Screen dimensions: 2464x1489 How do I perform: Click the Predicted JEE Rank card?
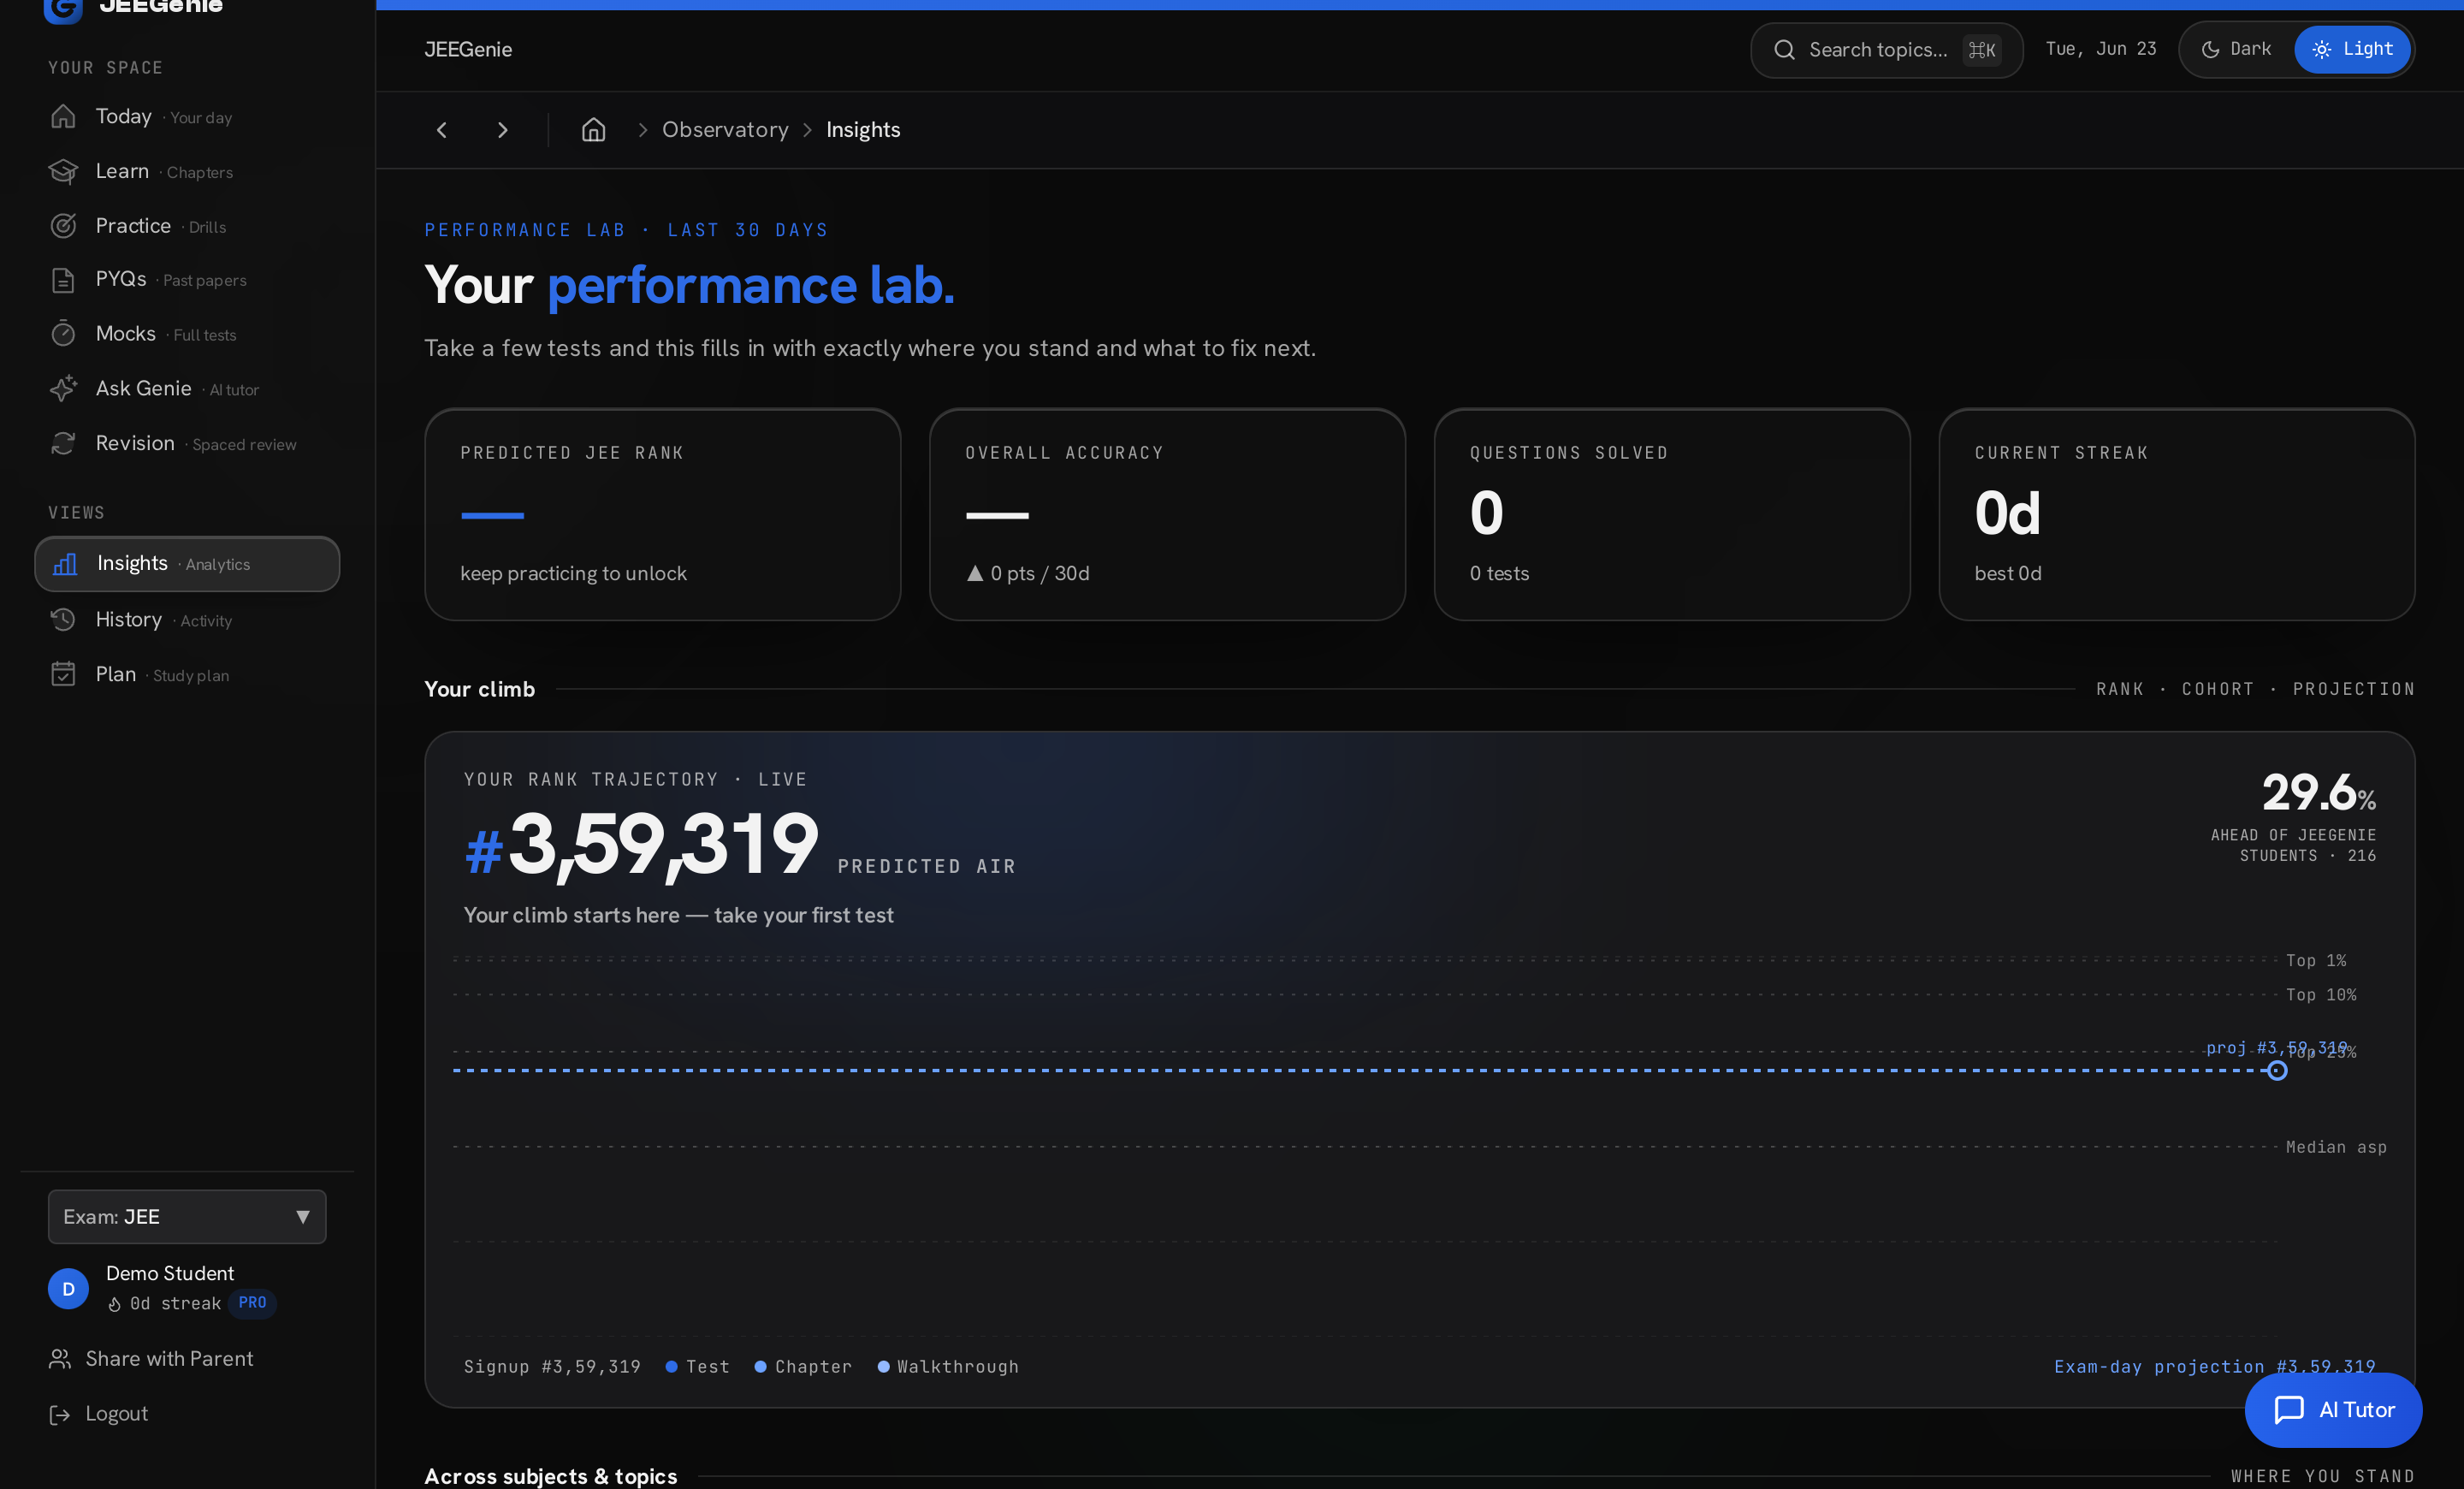pyautogui.click(x=663, y=514)
